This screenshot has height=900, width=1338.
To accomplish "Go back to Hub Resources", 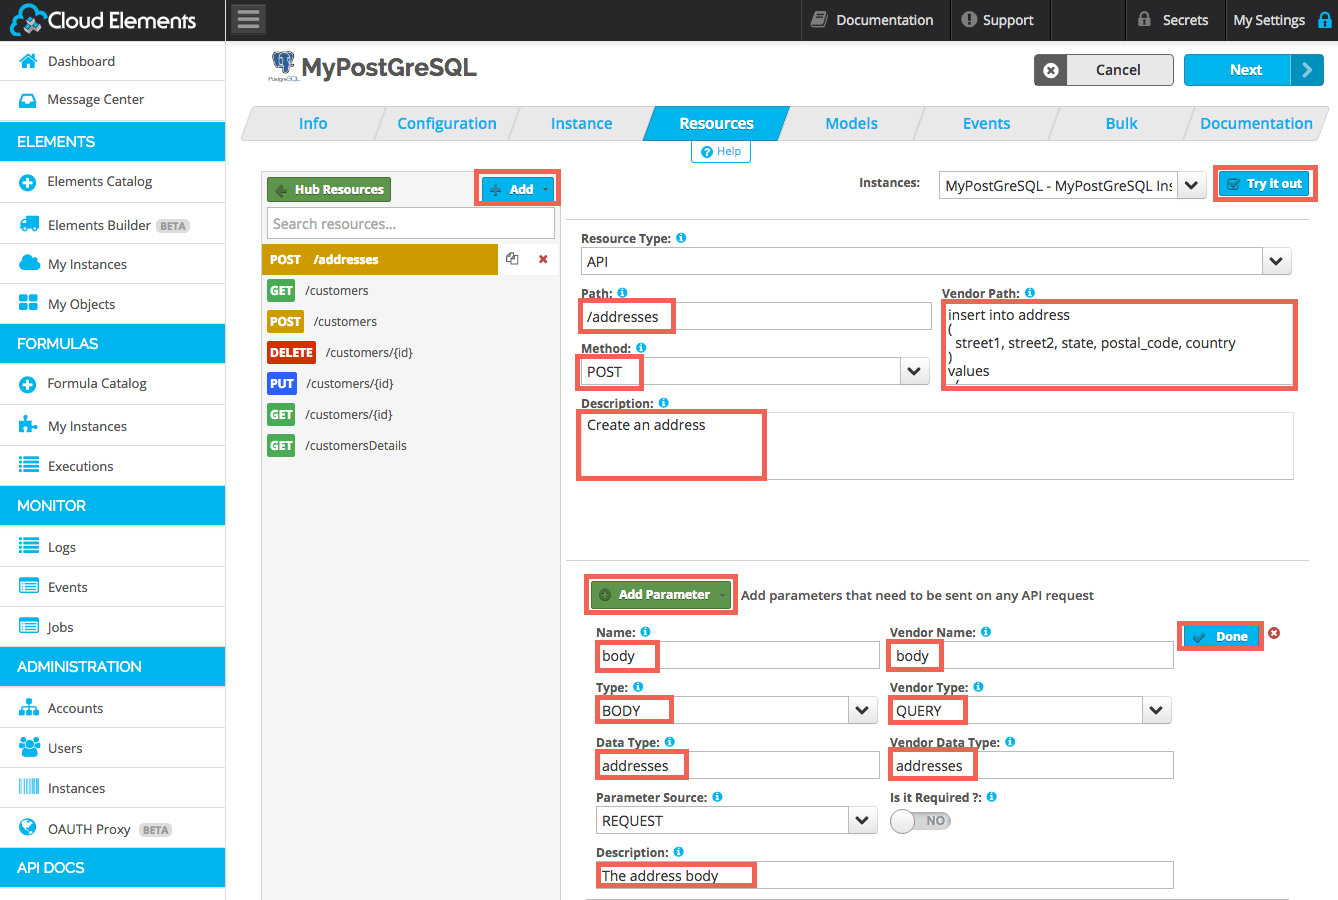I will click(328, 189).
